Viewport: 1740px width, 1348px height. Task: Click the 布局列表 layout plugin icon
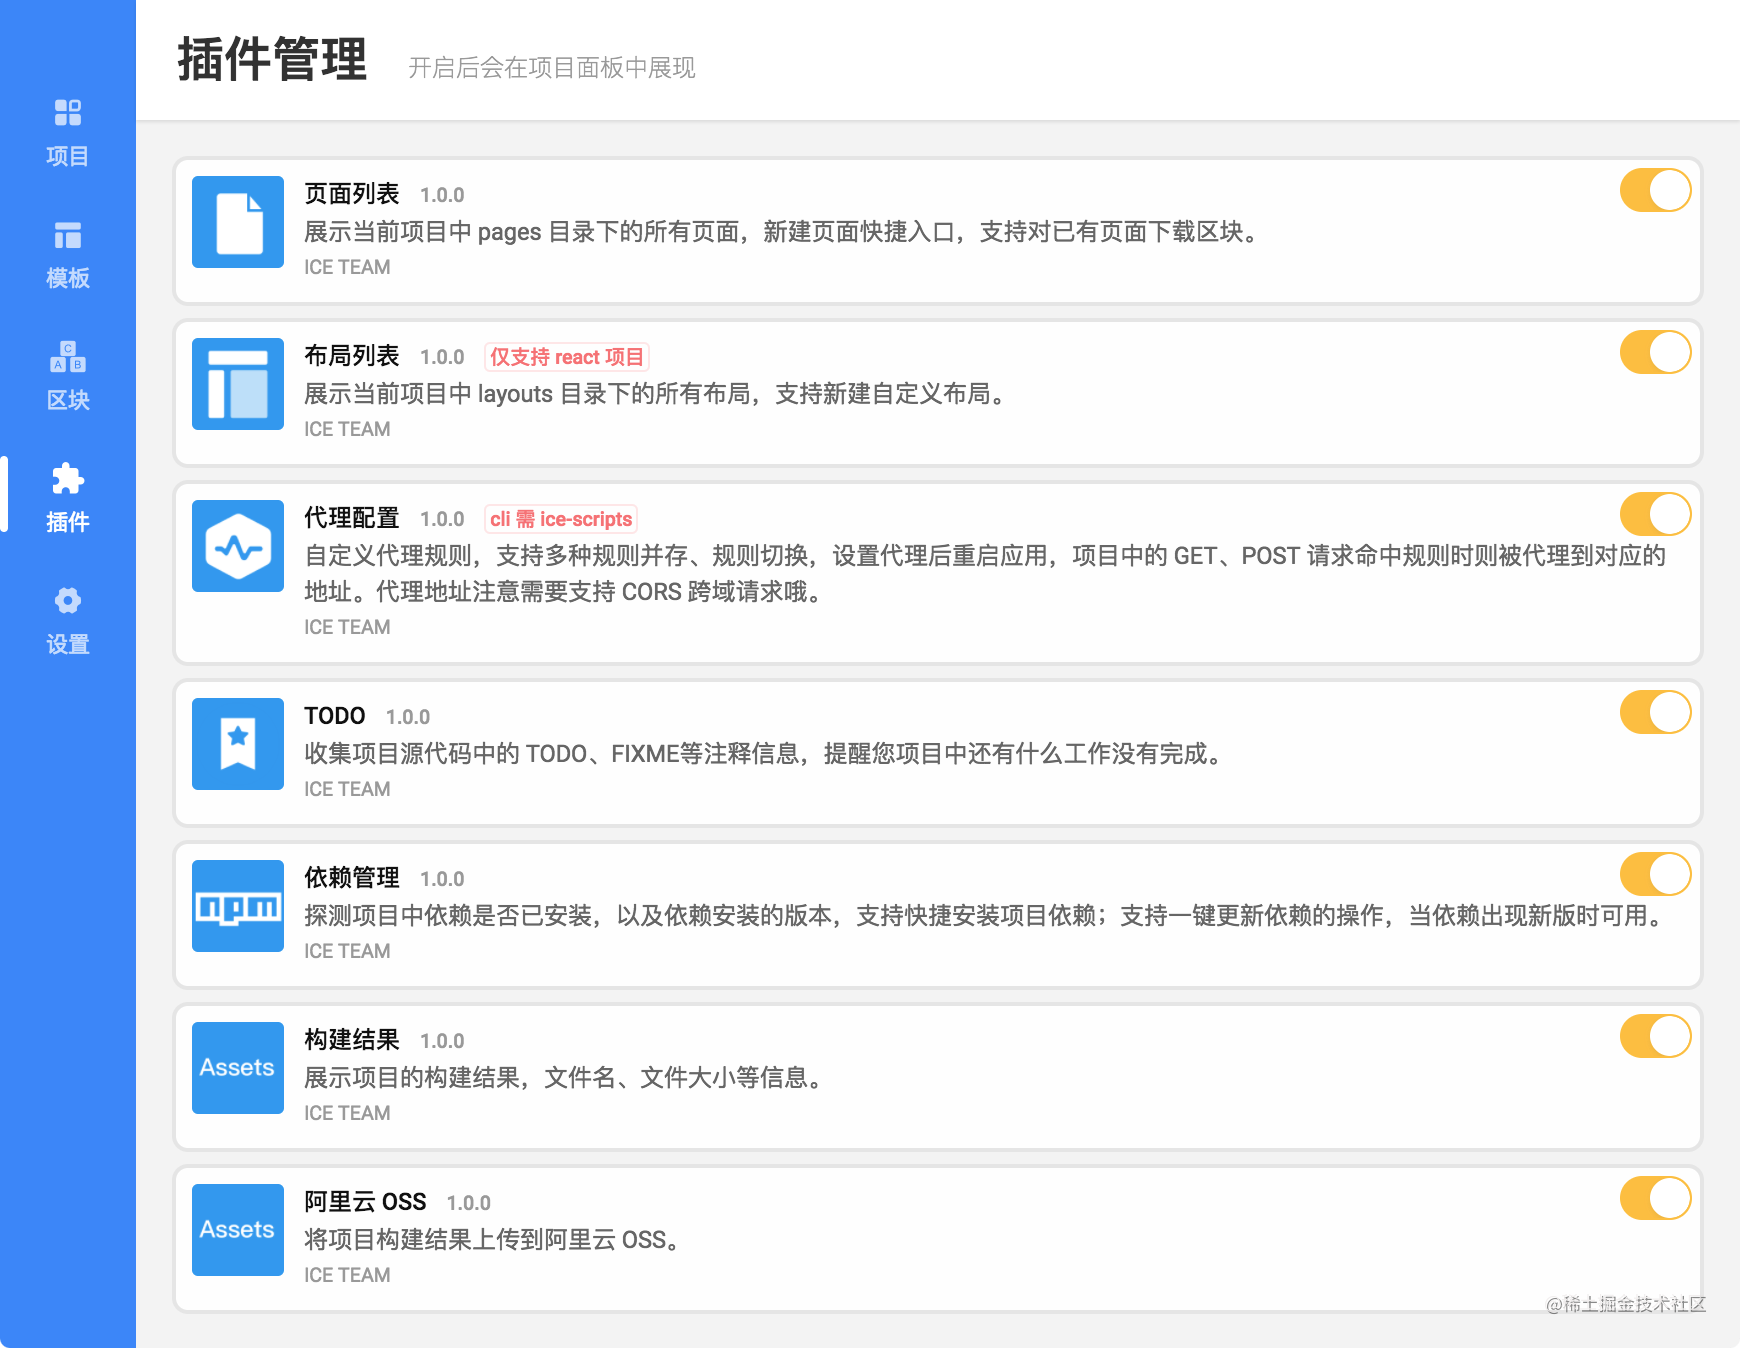point(238,384)
